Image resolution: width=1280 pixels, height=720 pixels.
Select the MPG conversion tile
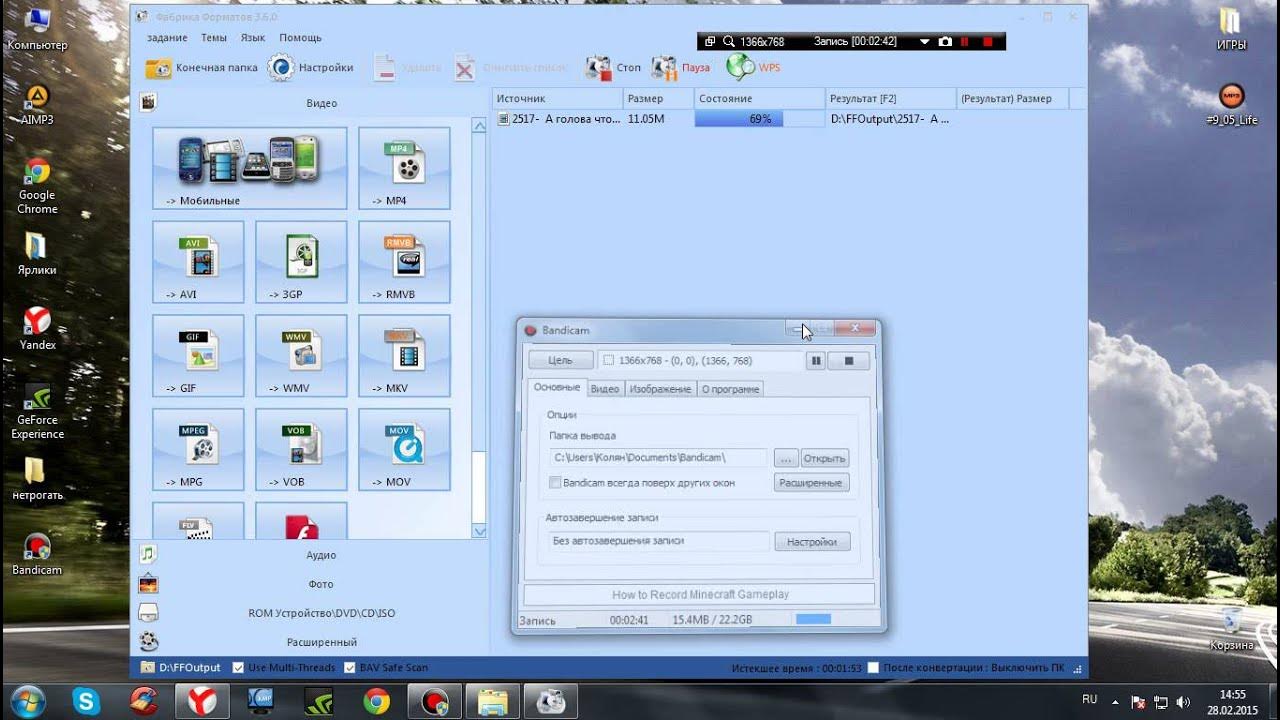coord(198,449)
